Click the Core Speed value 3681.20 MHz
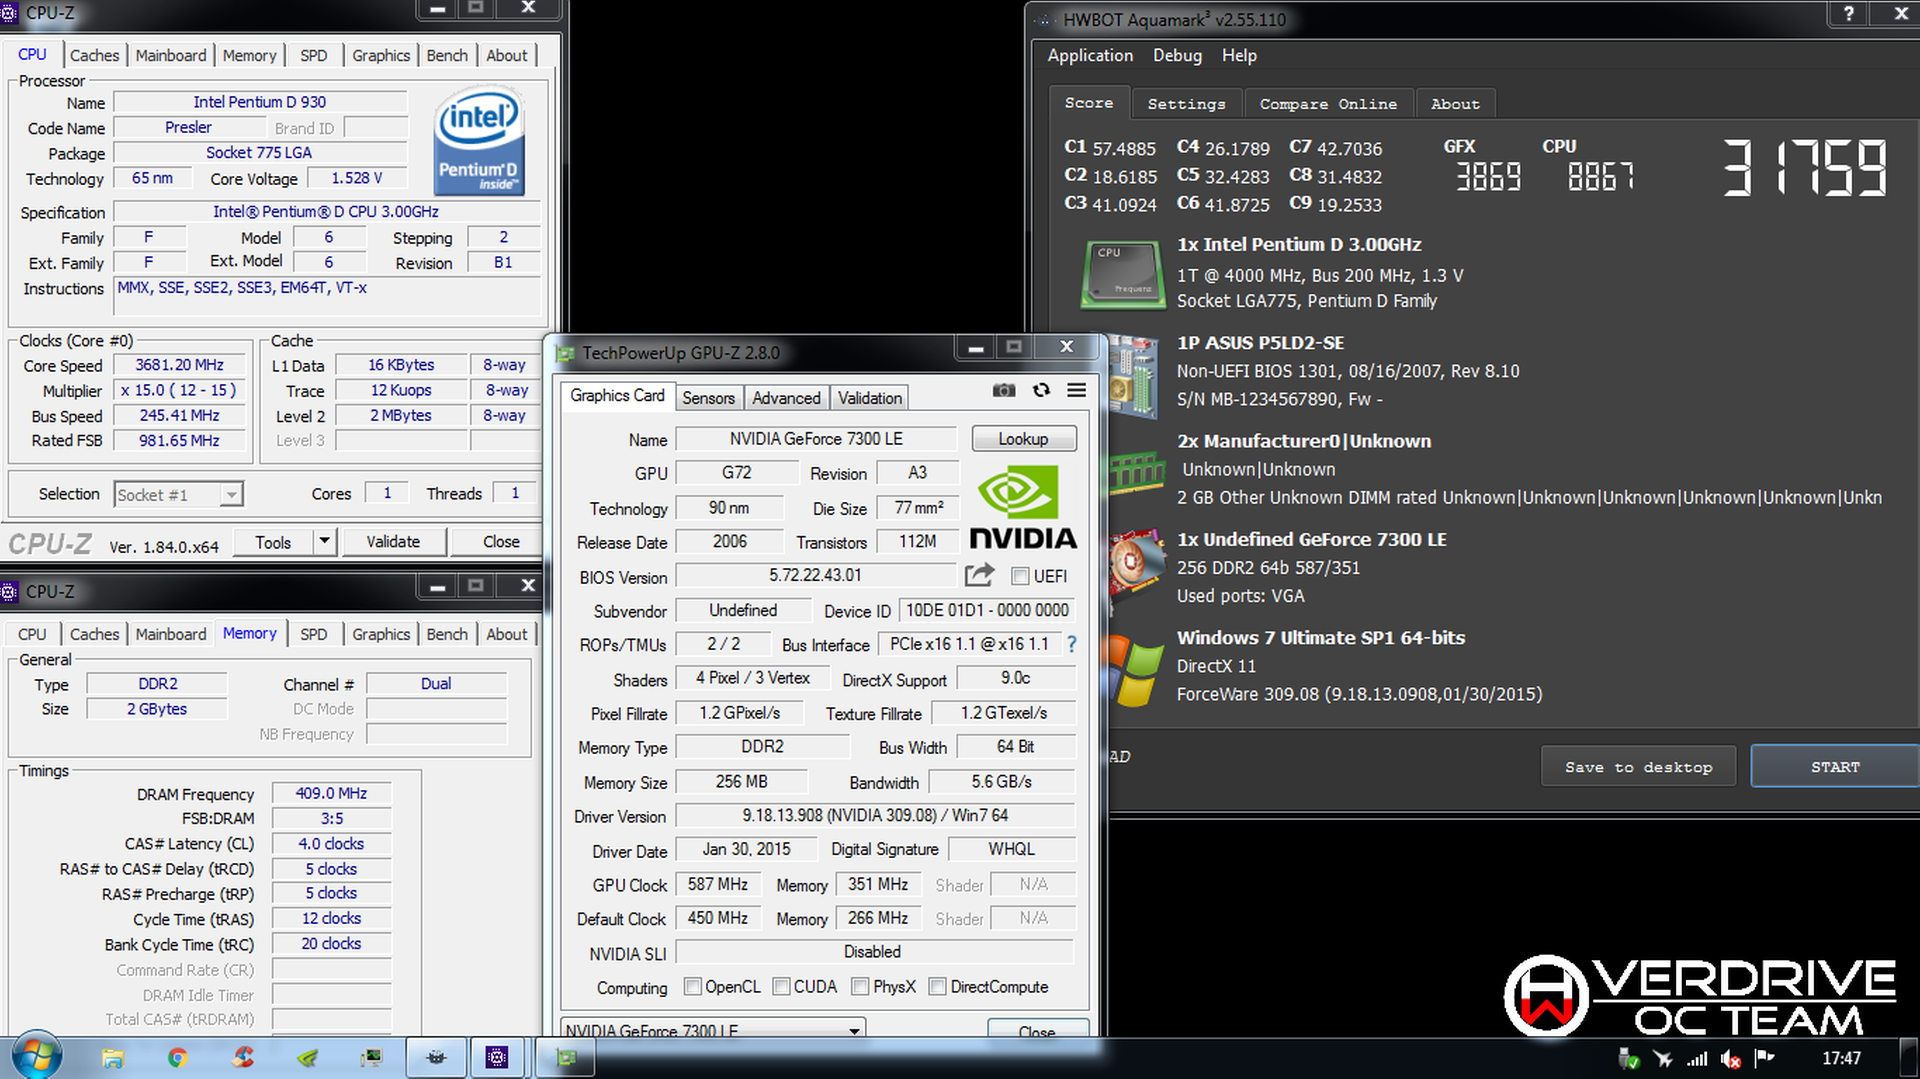The image size is (1920, 1079). (x=180, y=365)
